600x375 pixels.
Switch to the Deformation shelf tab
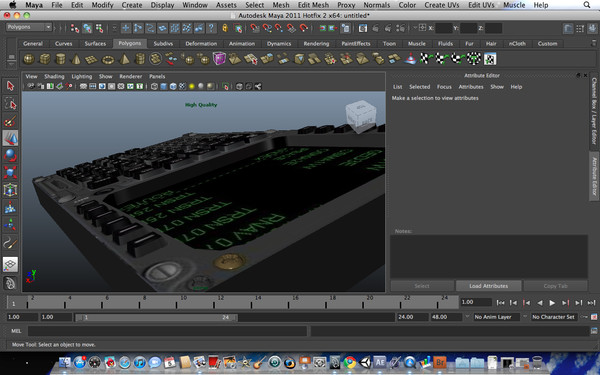click(201, 44)
